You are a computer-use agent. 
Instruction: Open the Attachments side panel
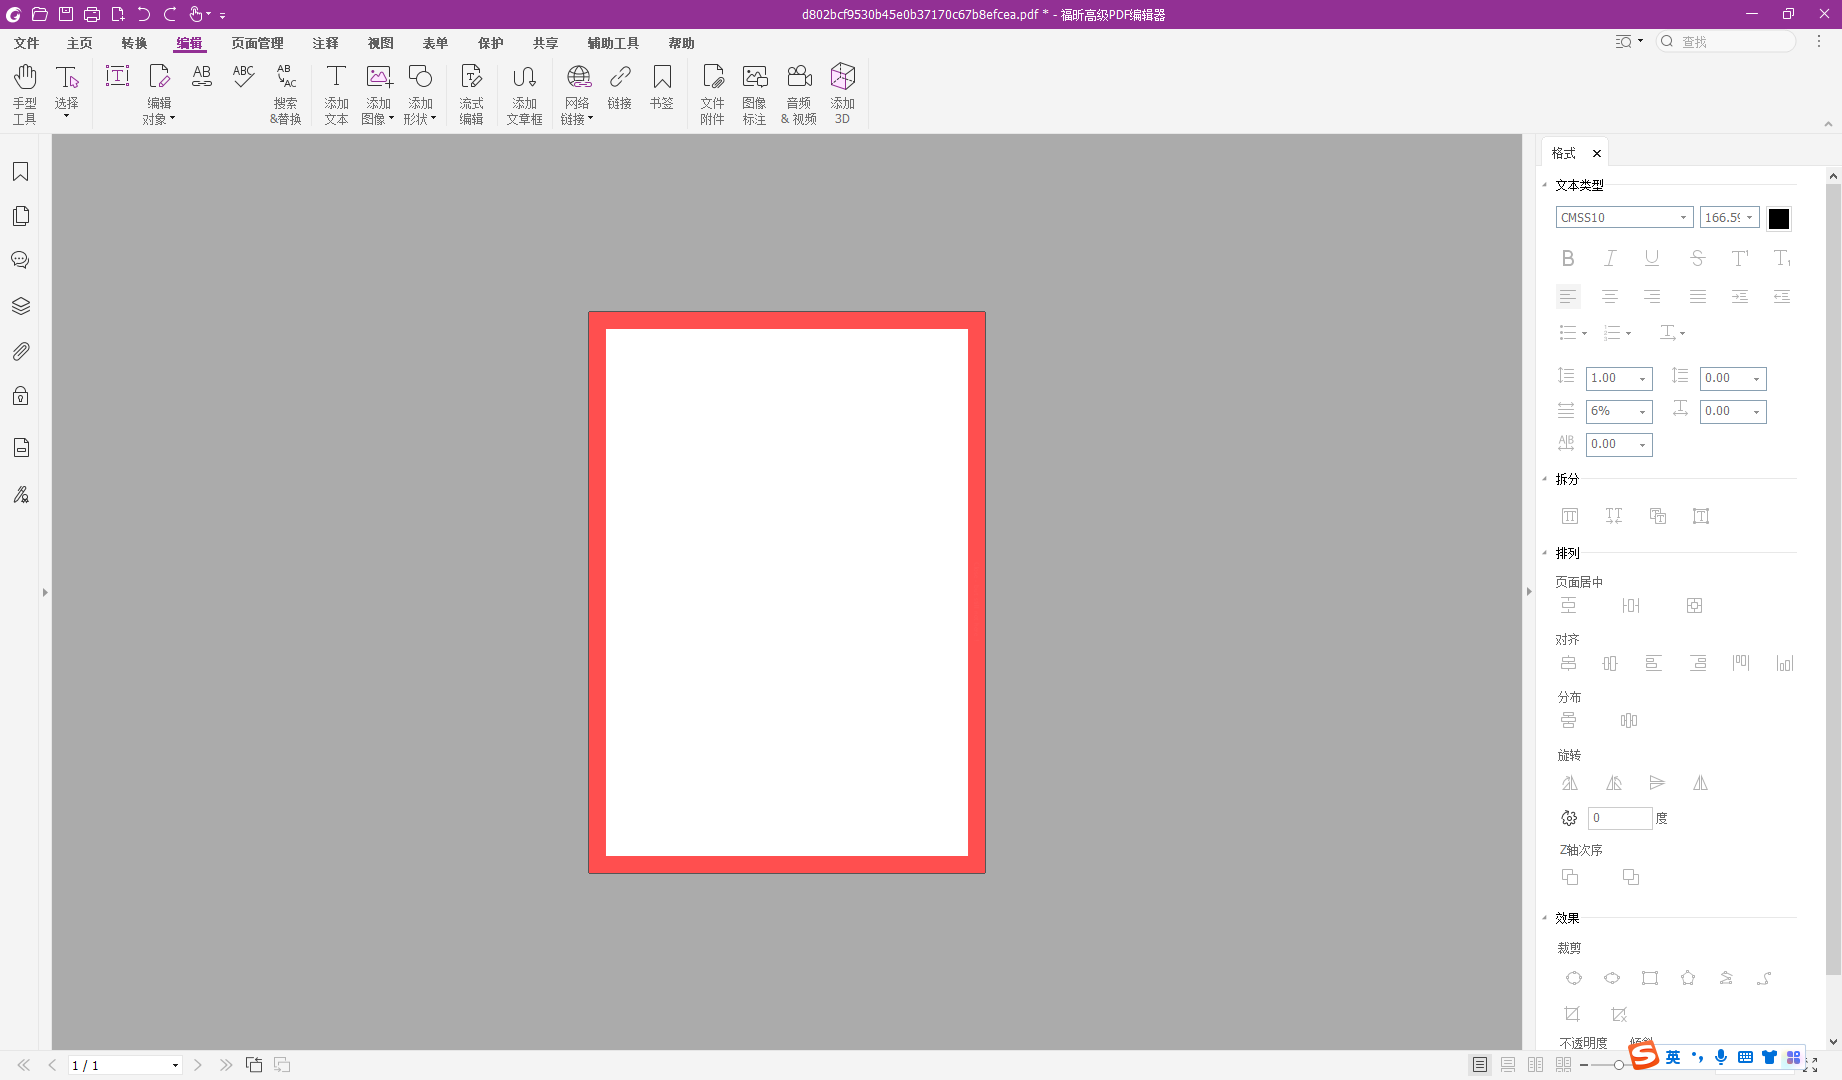[20, 351]
